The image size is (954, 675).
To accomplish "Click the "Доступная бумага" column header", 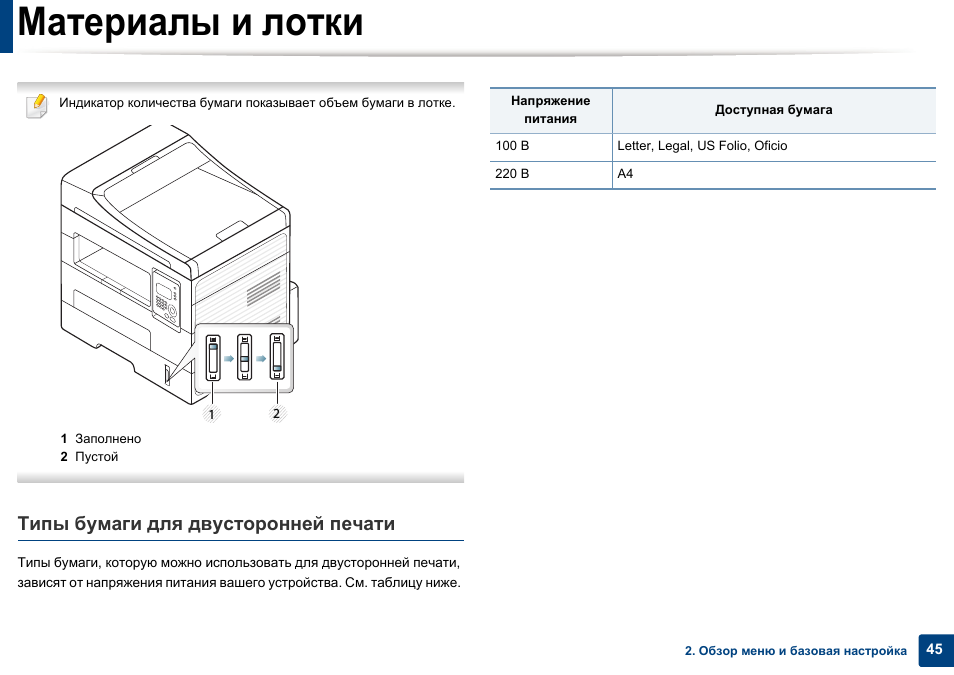I will tap(773, 110).
